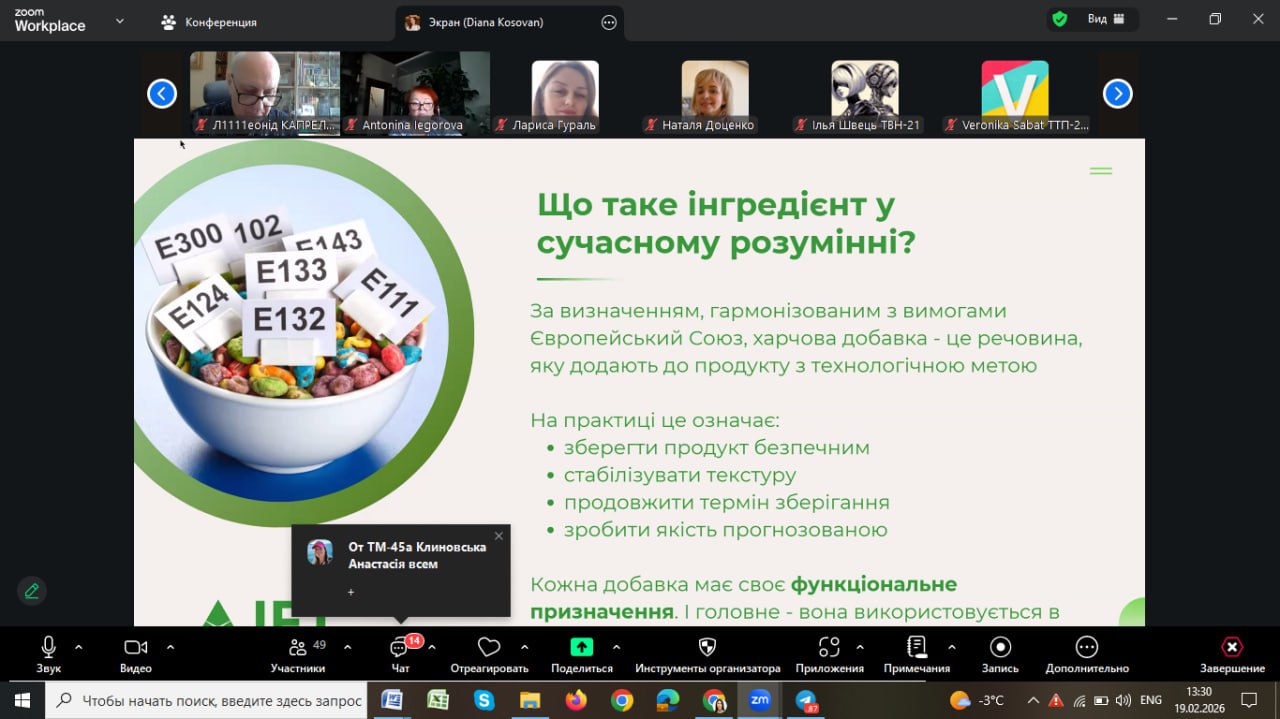Screen dimensions: 1280x719
Task: Open the Apps (Приложения) icon
Action: 829,650
